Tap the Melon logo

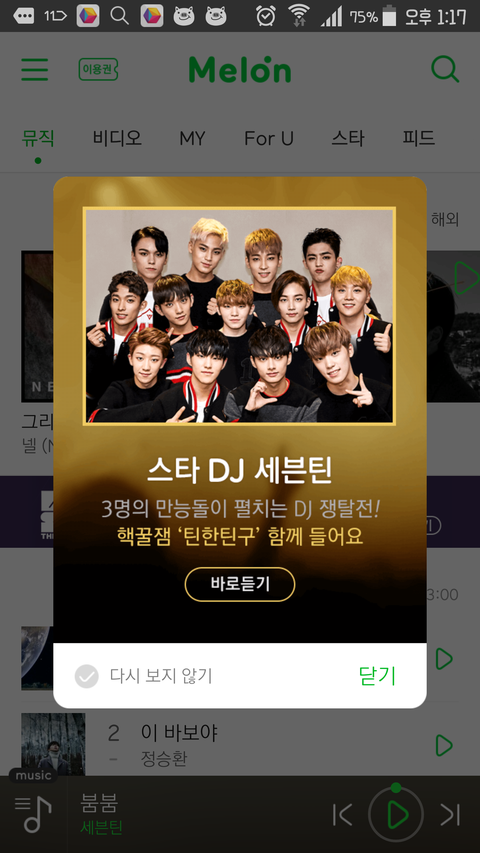(x=240, y=69)
